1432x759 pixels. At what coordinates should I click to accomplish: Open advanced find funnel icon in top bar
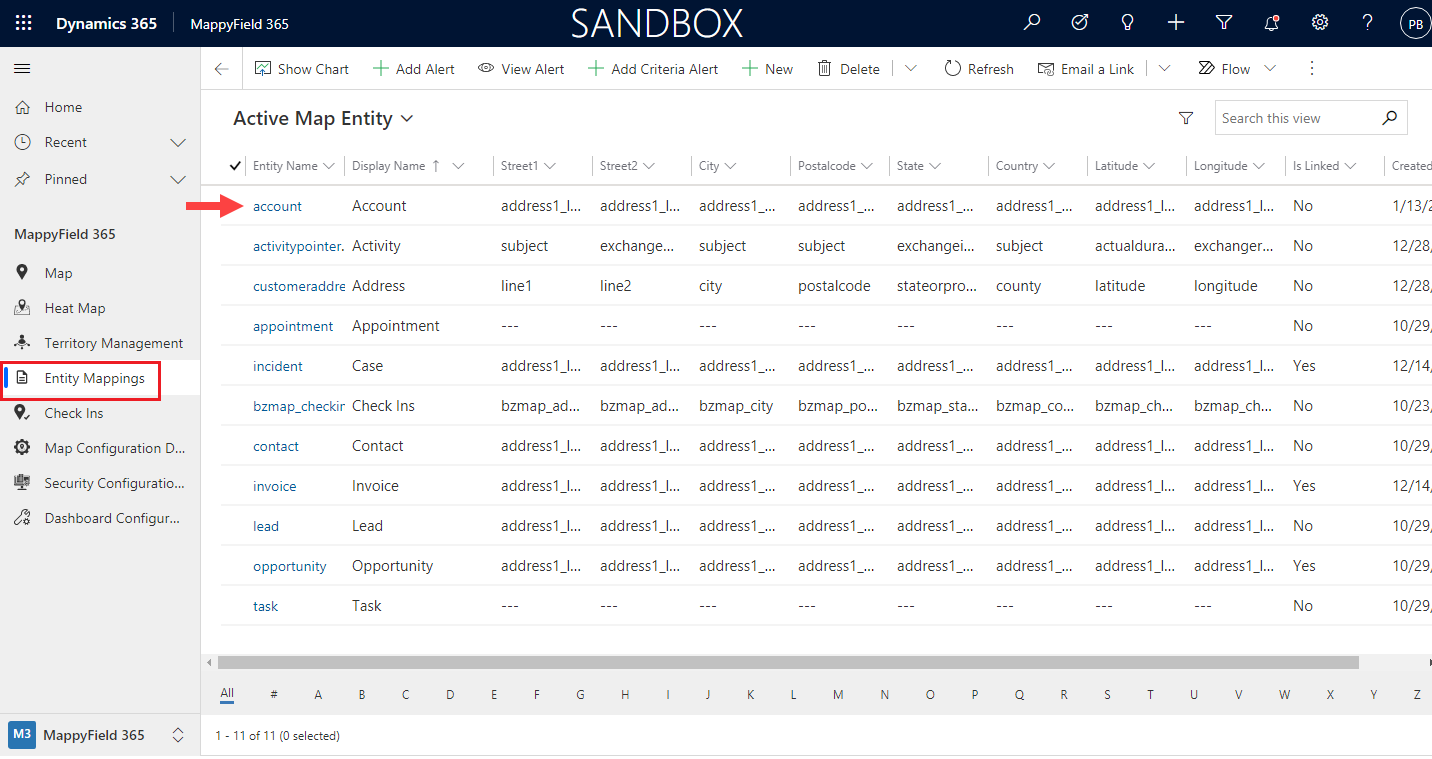pos(1224,23)
